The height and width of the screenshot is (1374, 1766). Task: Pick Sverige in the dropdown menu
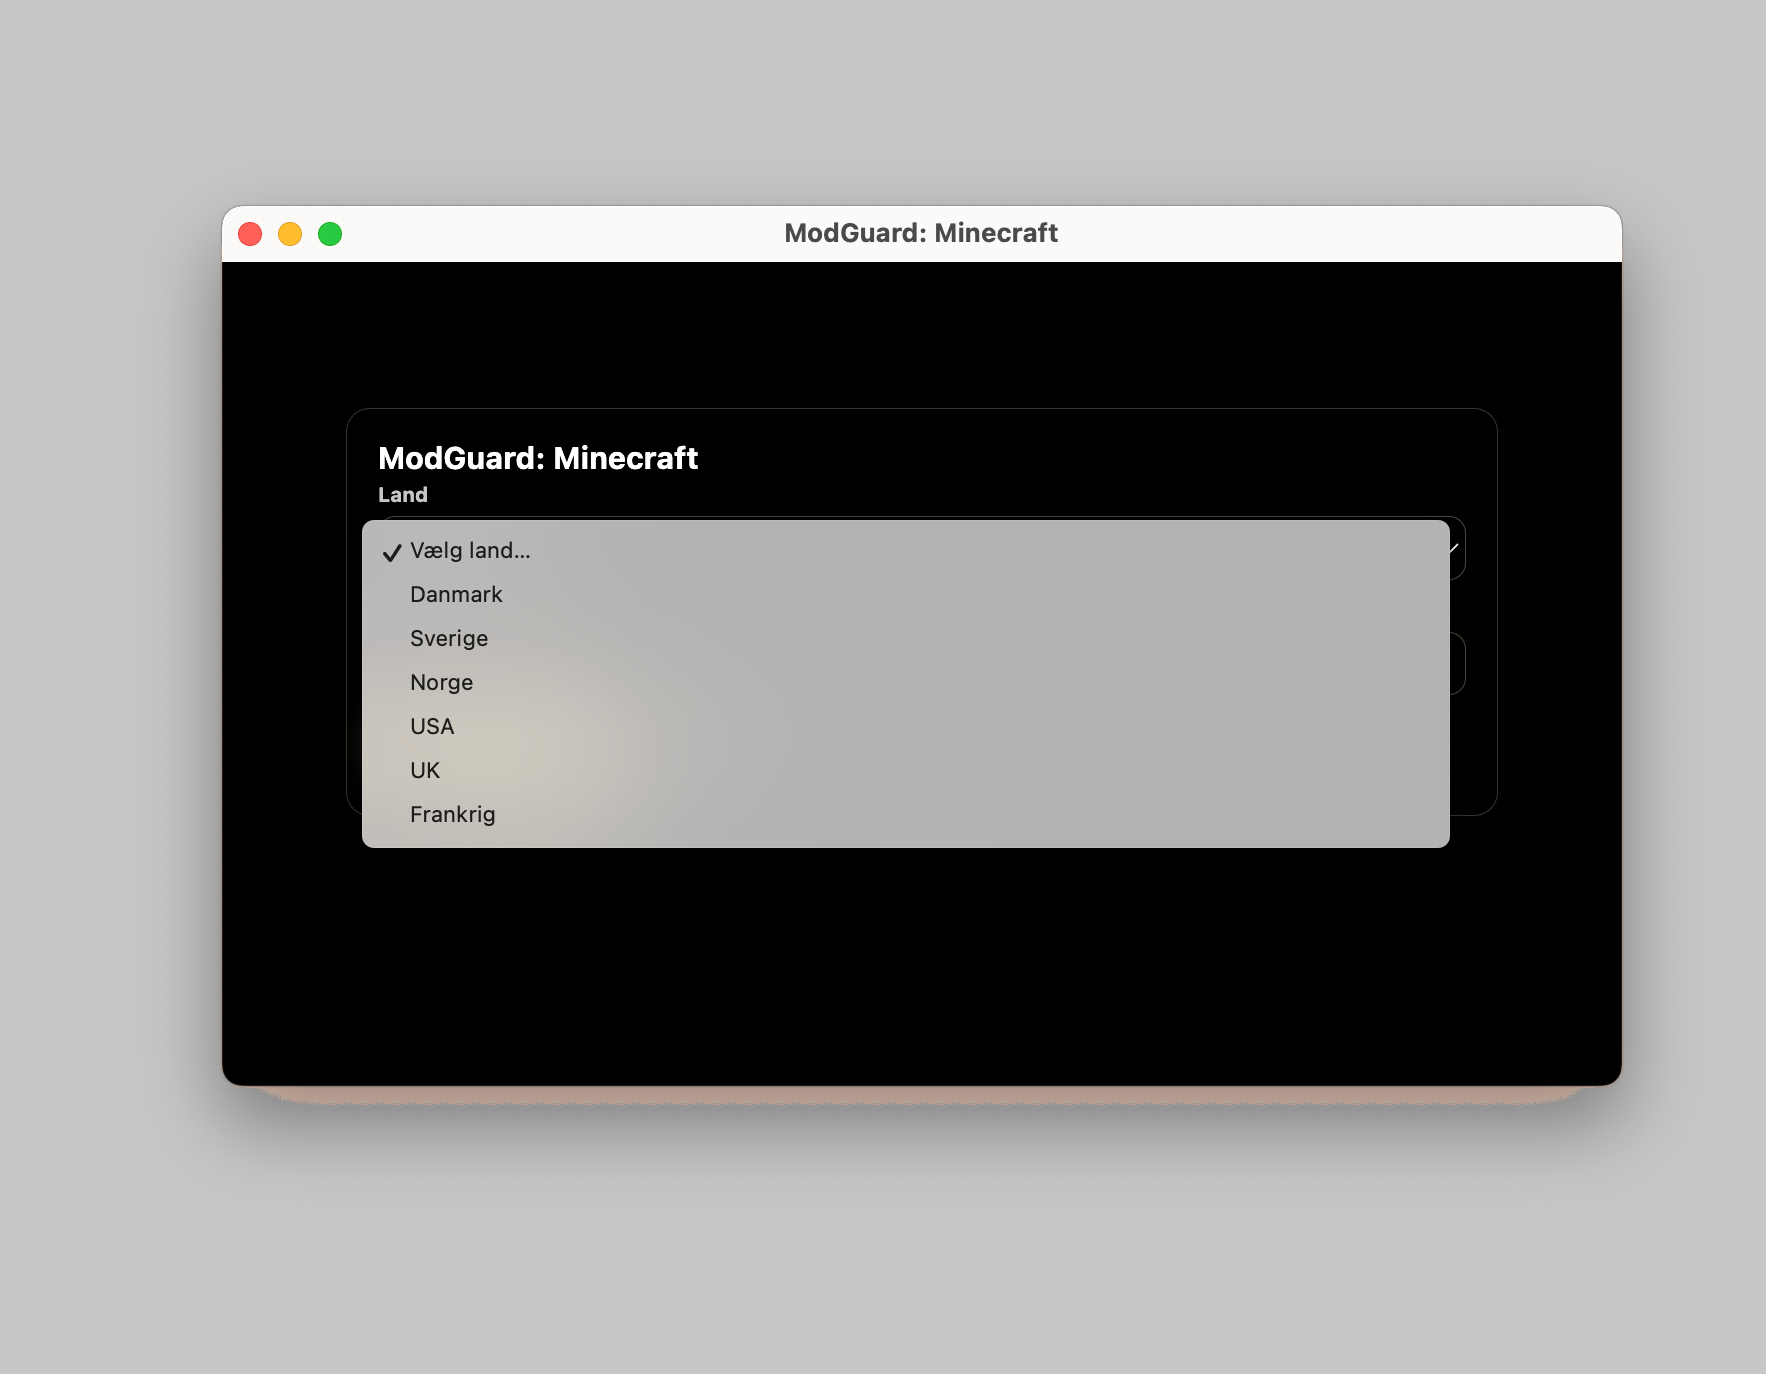pos(905,639)
